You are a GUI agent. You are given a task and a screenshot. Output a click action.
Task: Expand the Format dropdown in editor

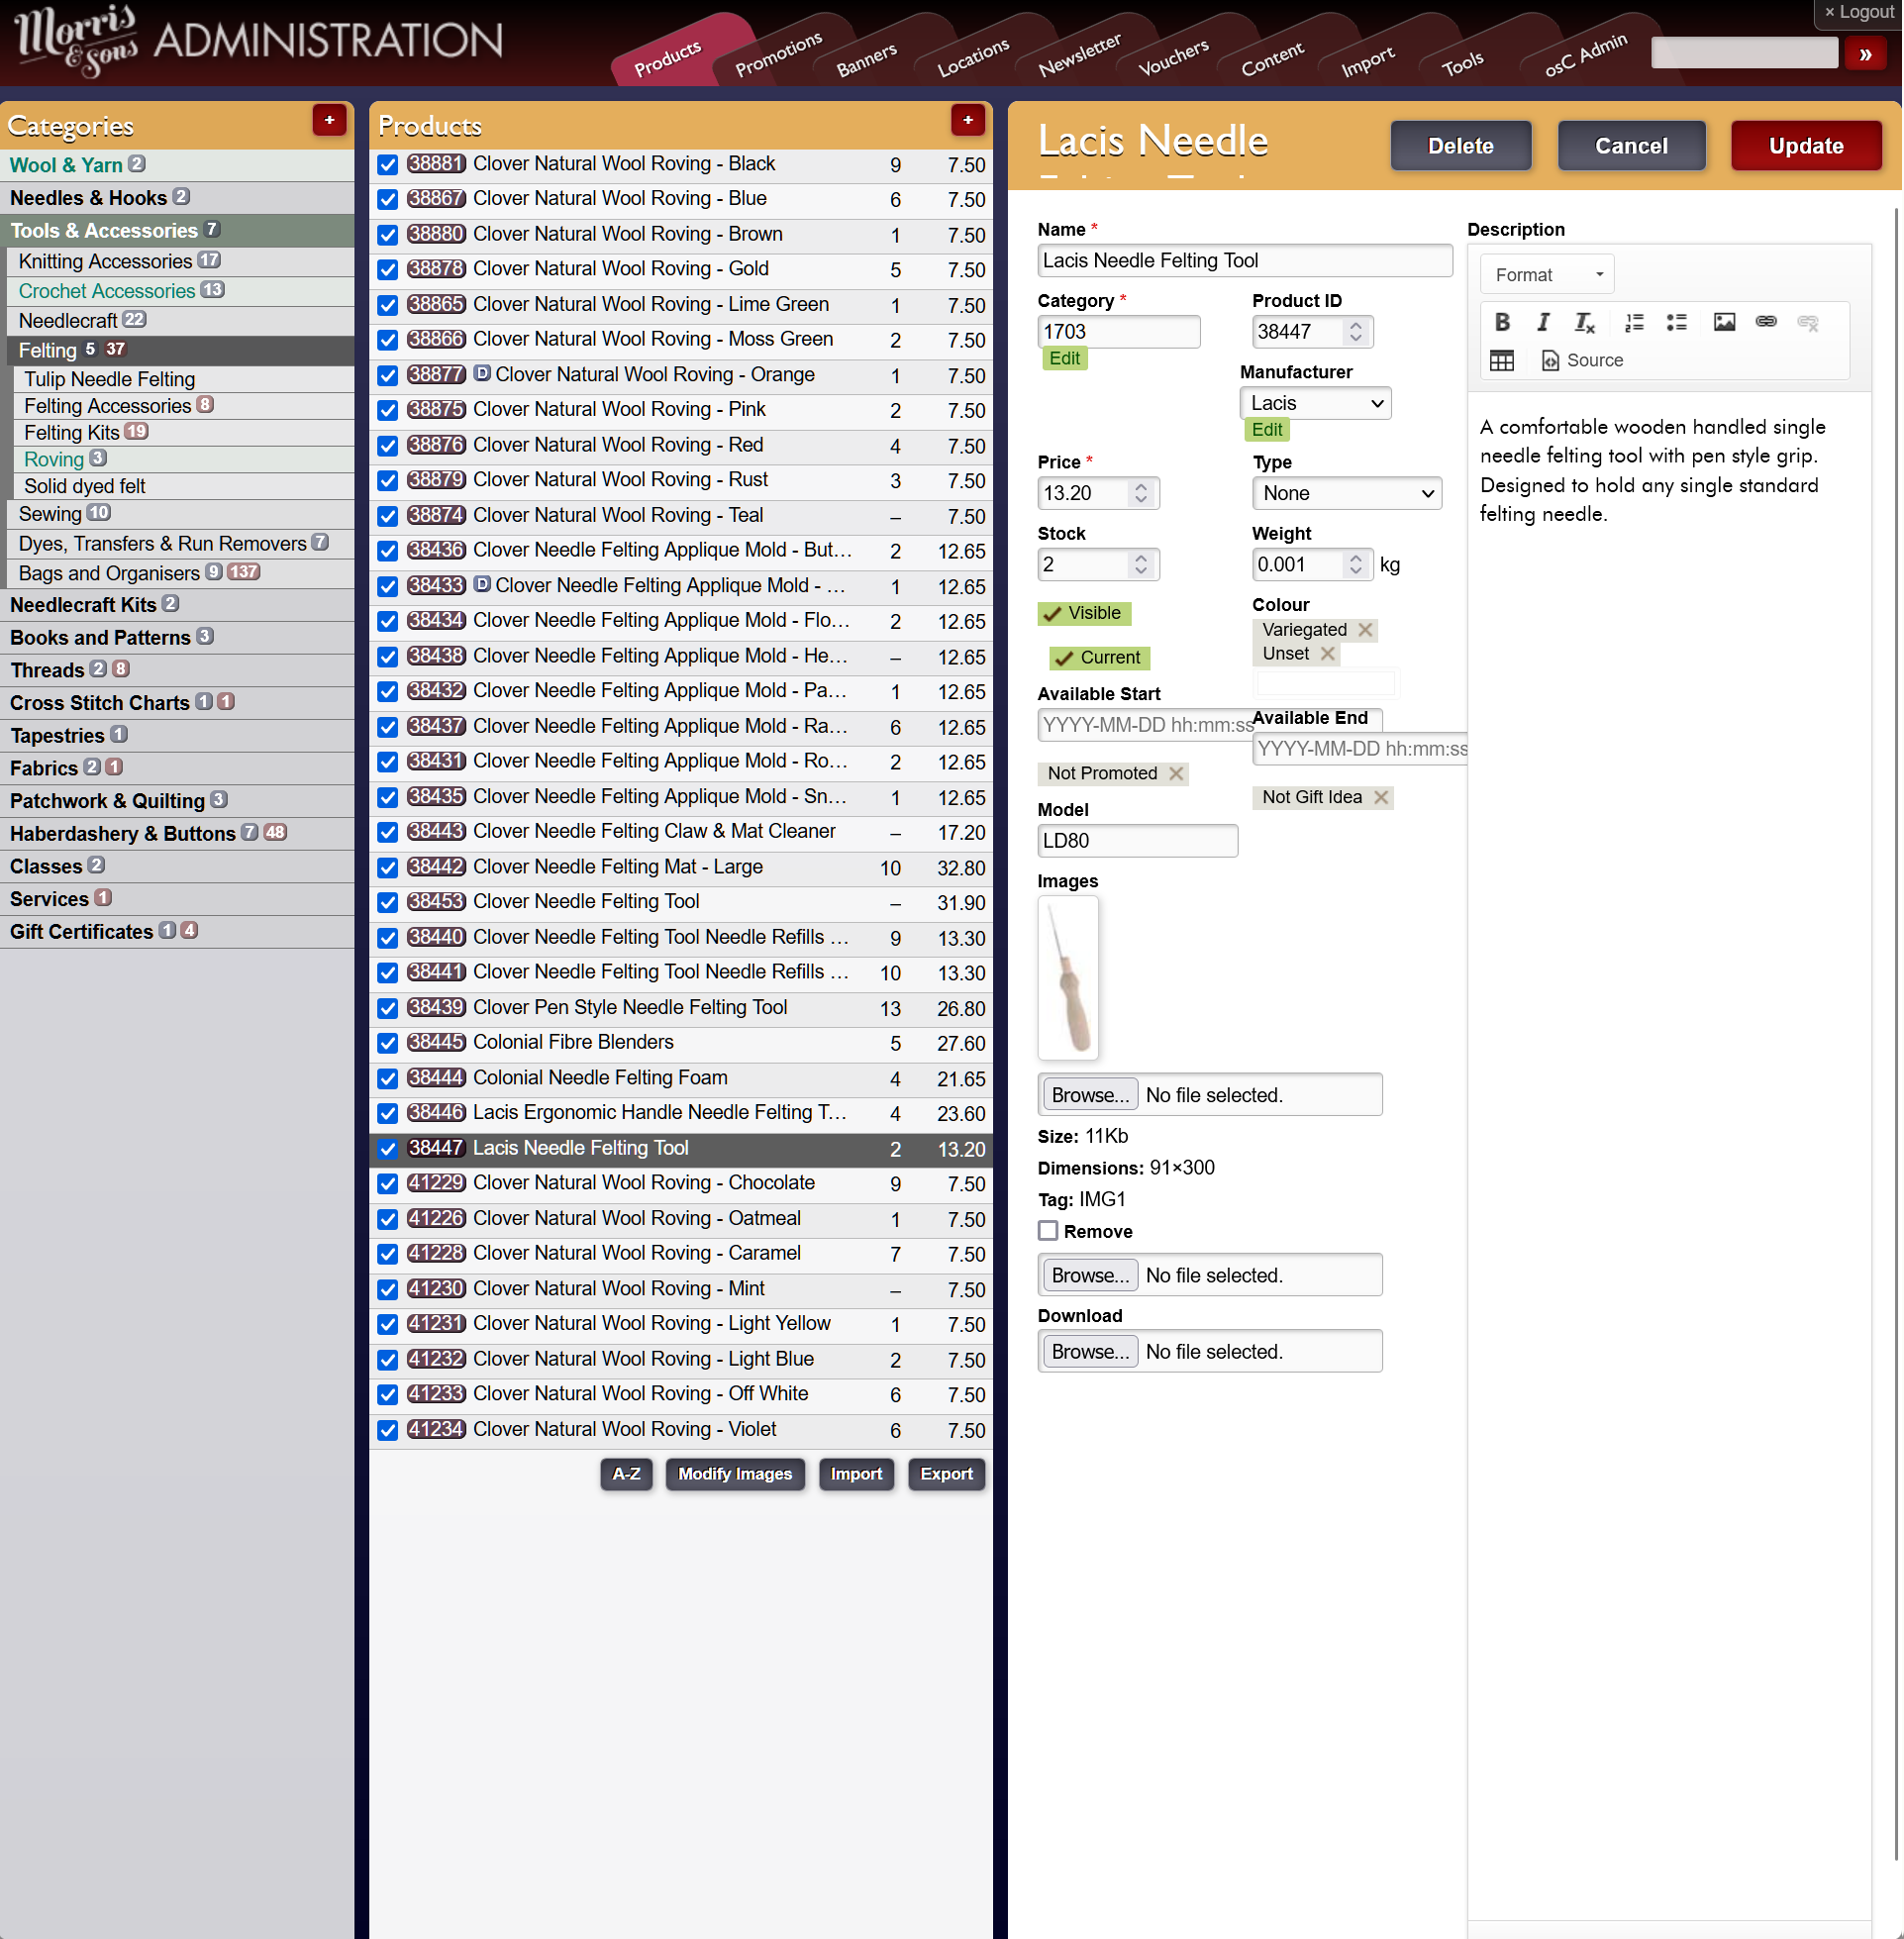1547,274
